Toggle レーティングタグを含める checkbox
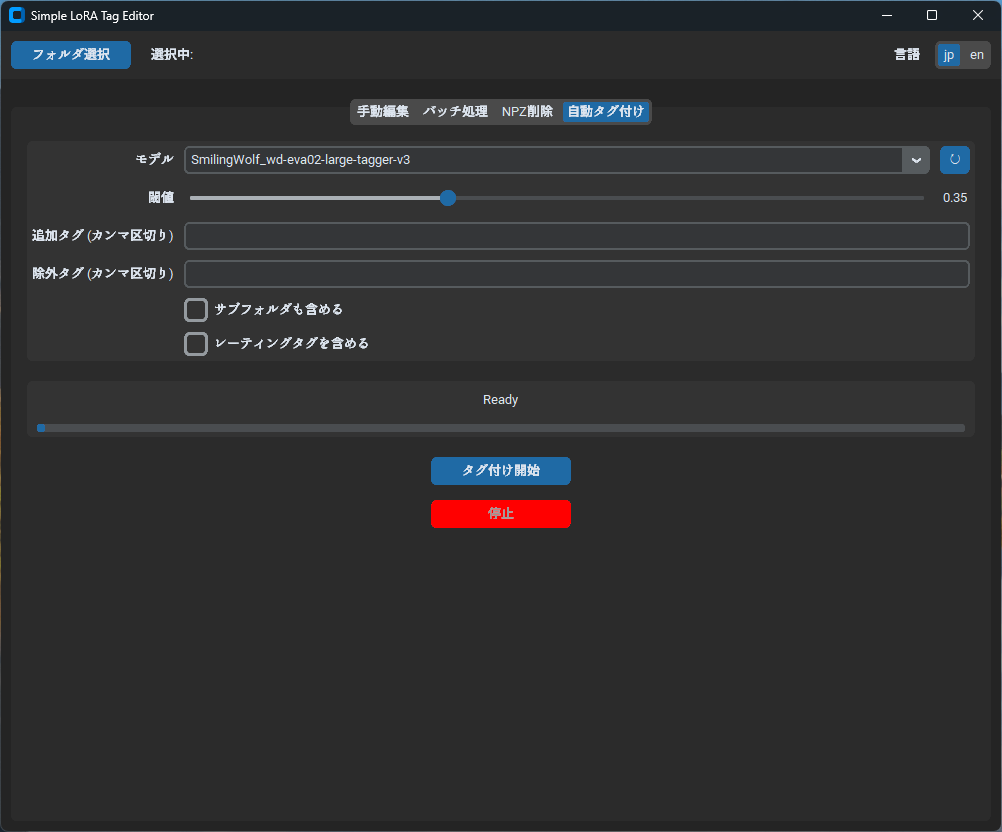The height and width of the screenshot is (832, 1002). [x=196, y=344]
